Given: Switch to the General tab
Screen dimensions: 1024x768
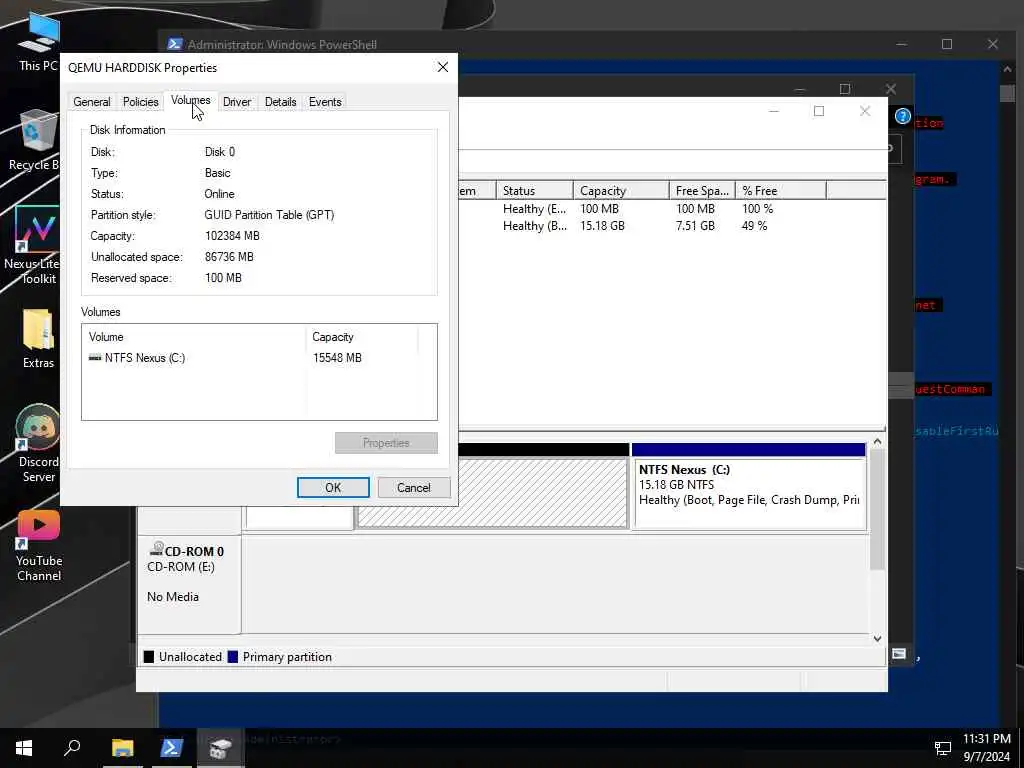Looking at the screenshot, I should pos(91,102).
